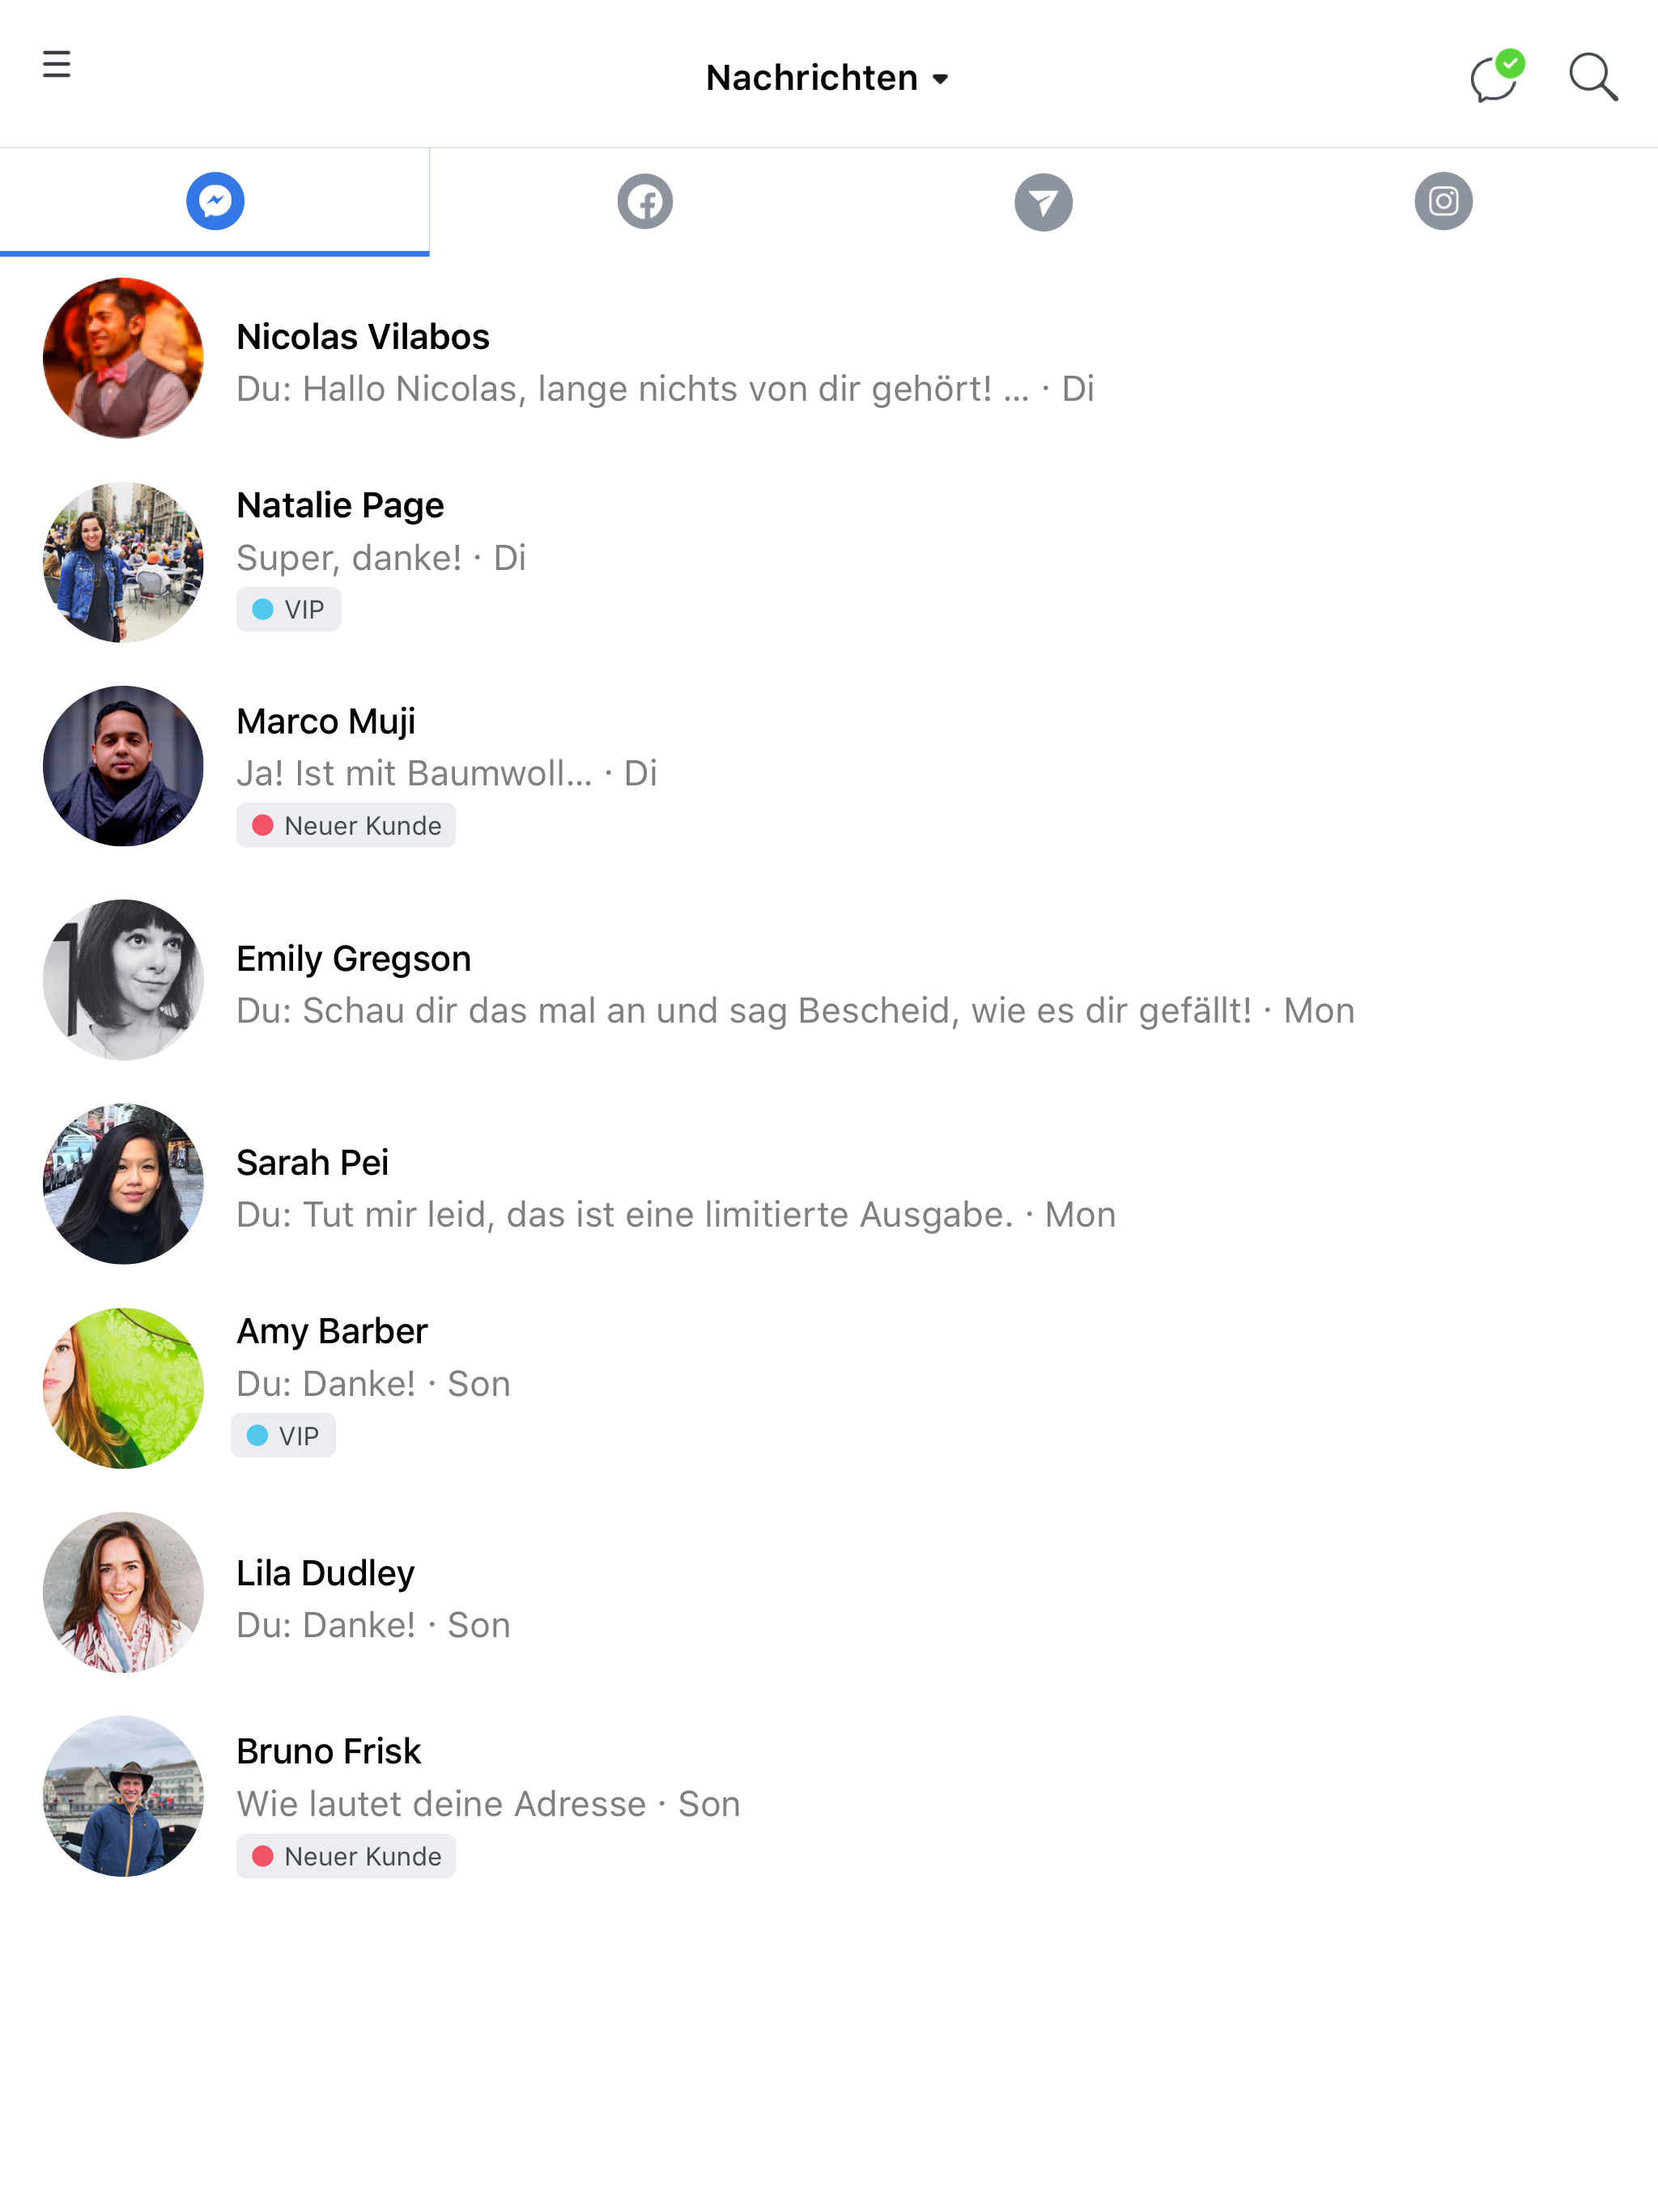The image size is (1658, 2212).
Task: Expand the Nachrichten dropdown
Action: tap(828, 78)
